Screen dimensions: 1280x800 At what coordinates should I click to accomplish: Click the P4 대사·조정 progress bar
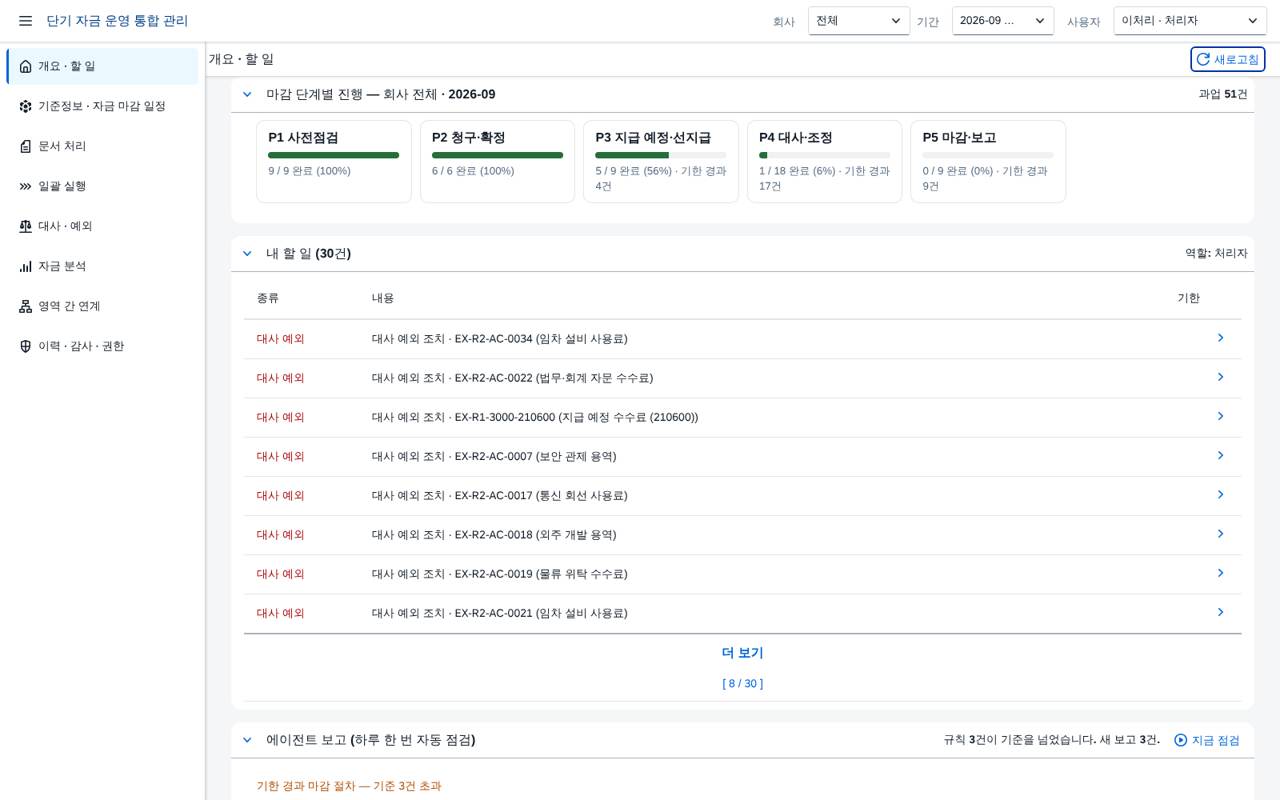(825, 155)
